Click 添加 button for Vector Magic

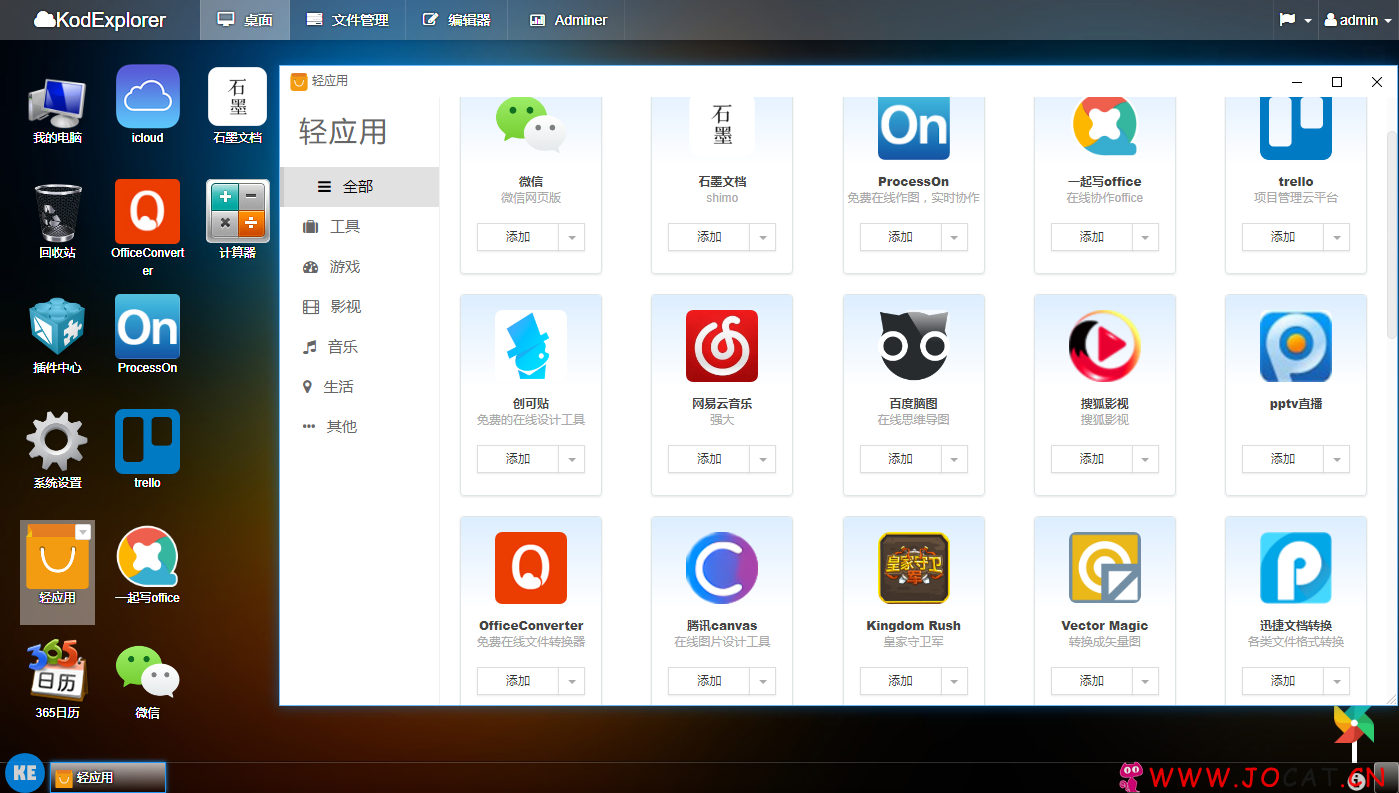tap(1092, 681)
